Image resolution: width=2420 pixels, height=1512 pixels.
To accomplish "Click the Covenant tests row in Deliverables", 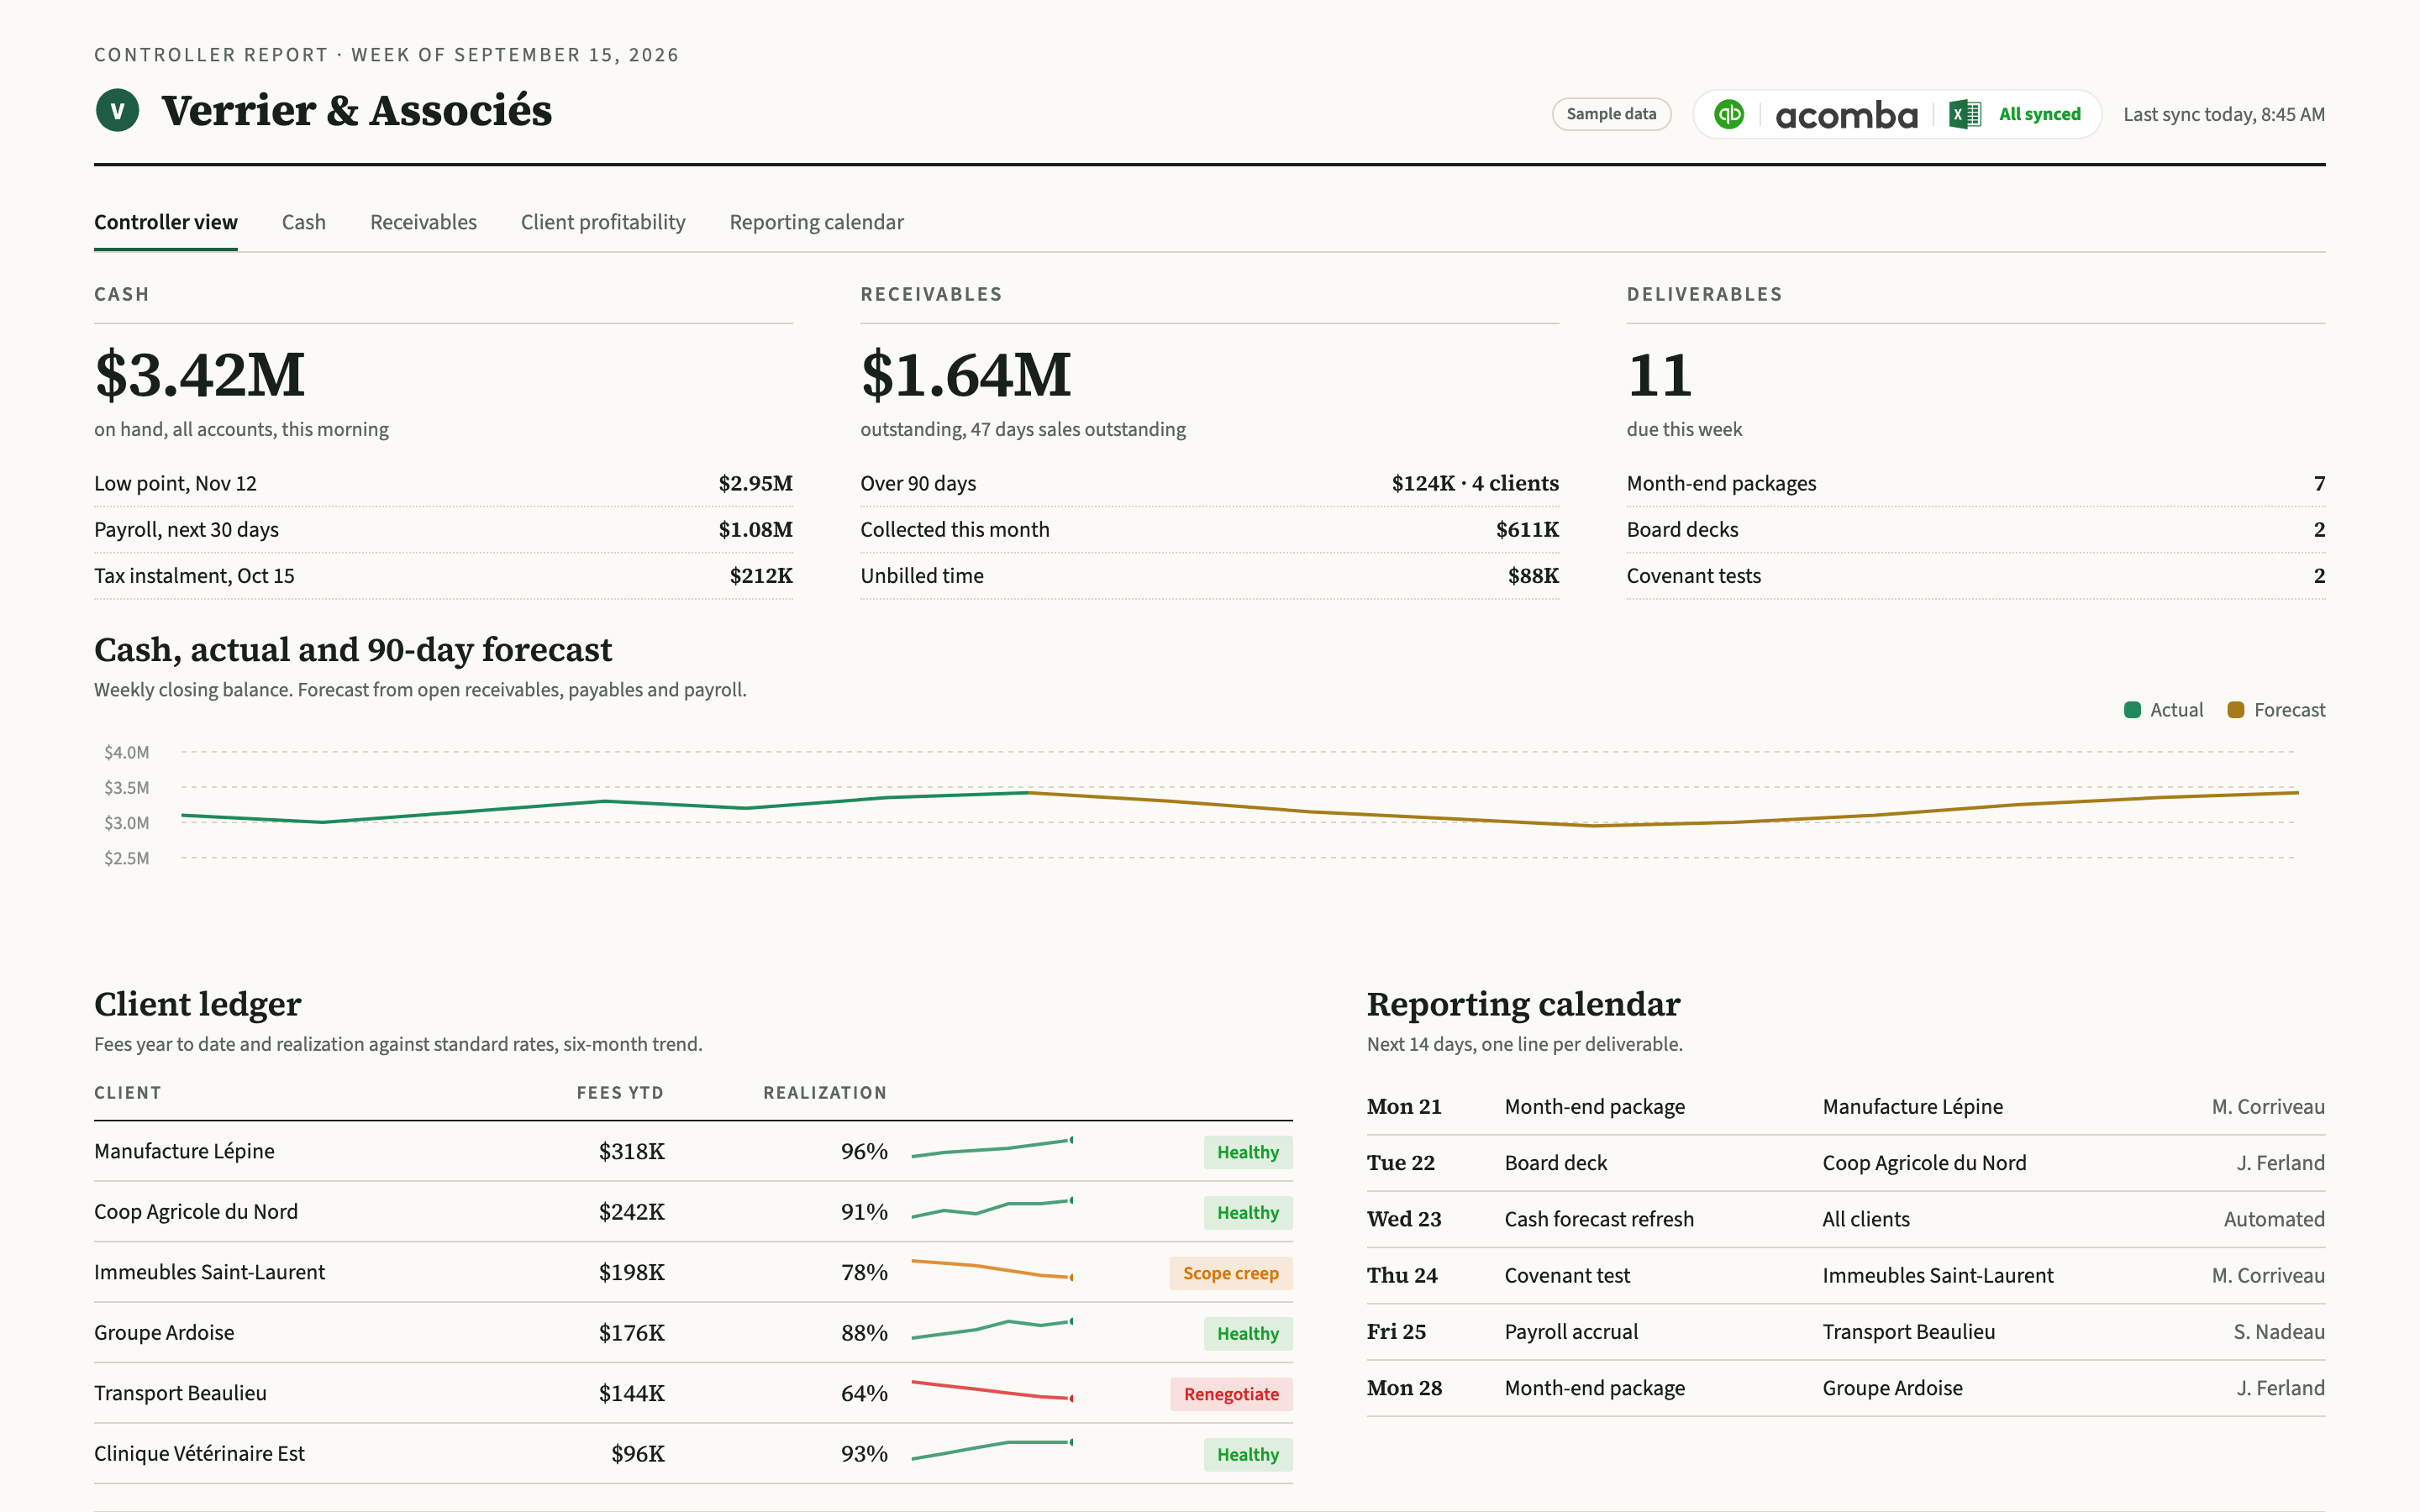I will [1976, 576].
